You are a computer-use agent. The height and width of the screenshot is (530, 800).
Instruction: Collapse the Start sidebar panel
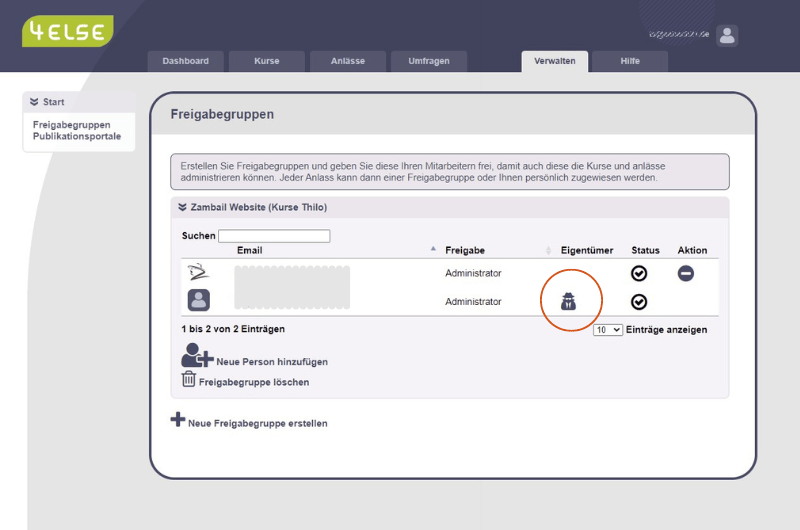(34, 102)
